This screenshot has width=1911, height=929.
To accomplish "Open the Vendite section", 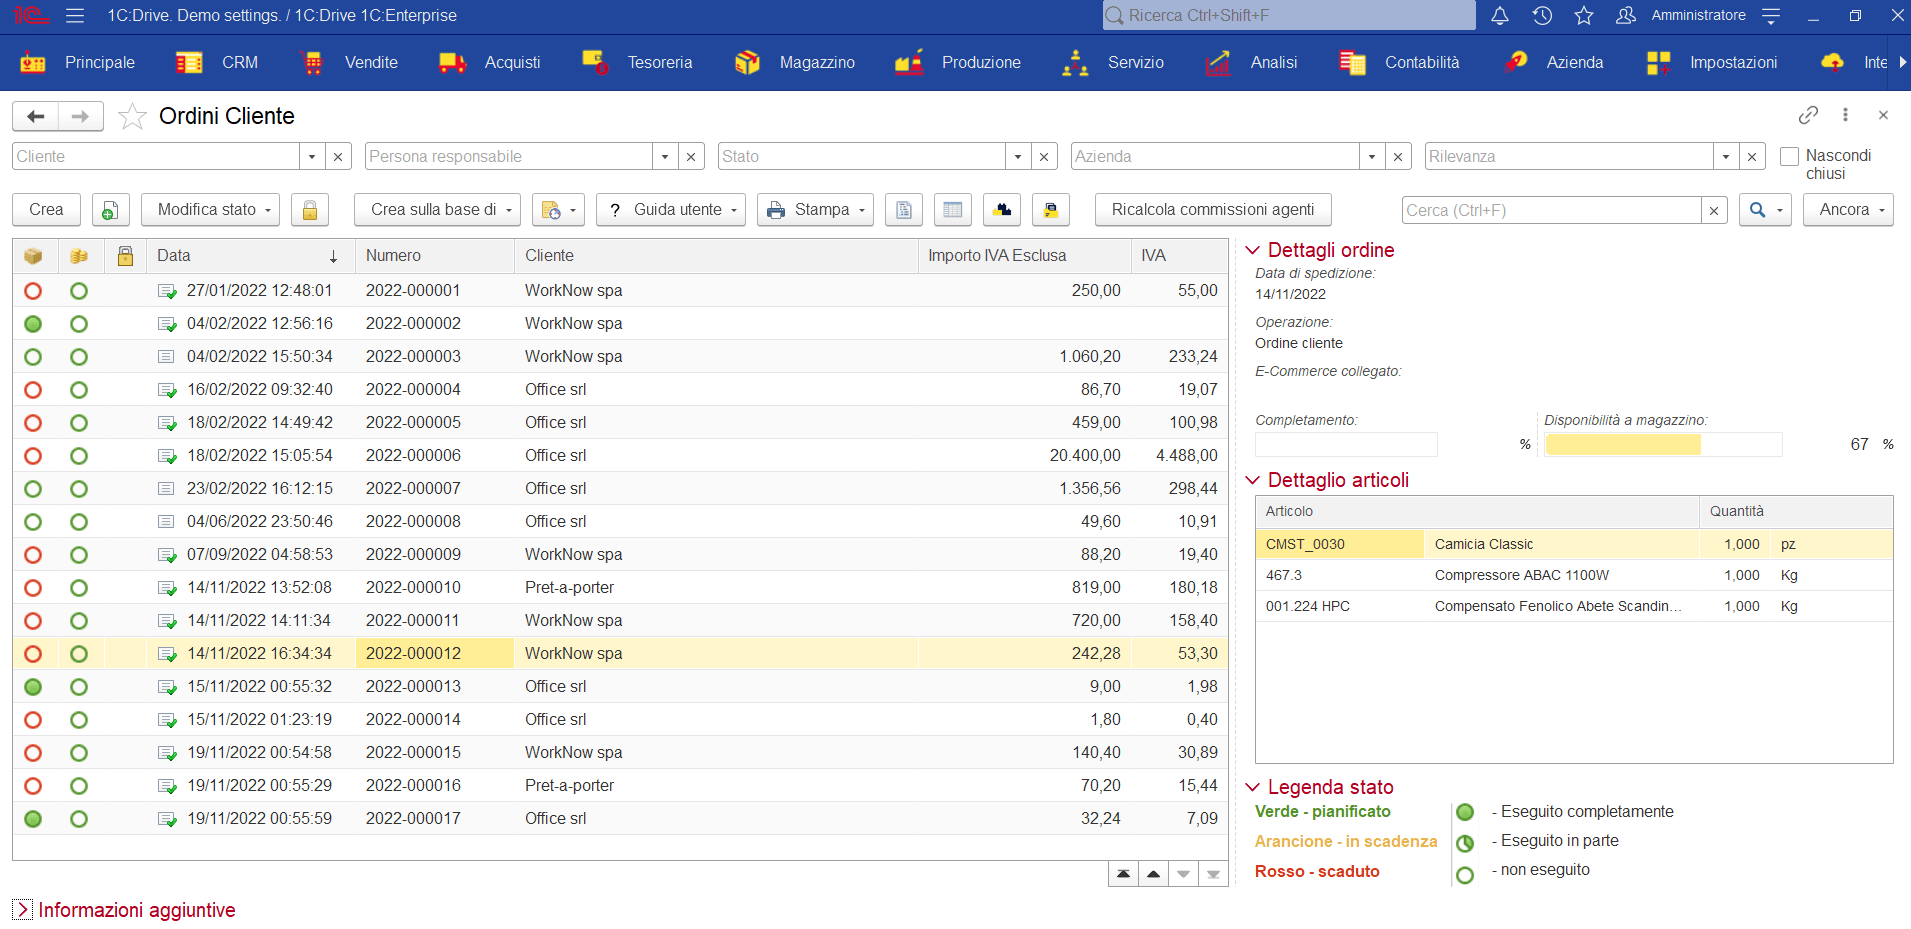I will pyautogui.click(x=349, y=63).
